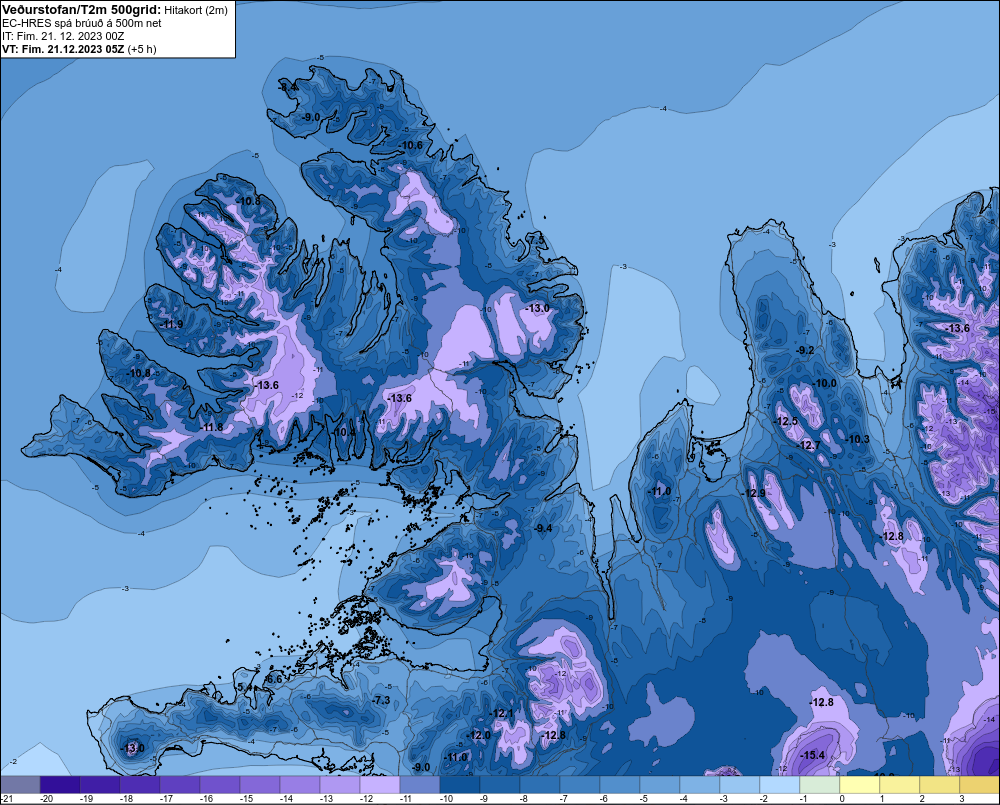Select the -7.3 temperature label
This screenshot has width=1000, height=805.
click(381, 700)
